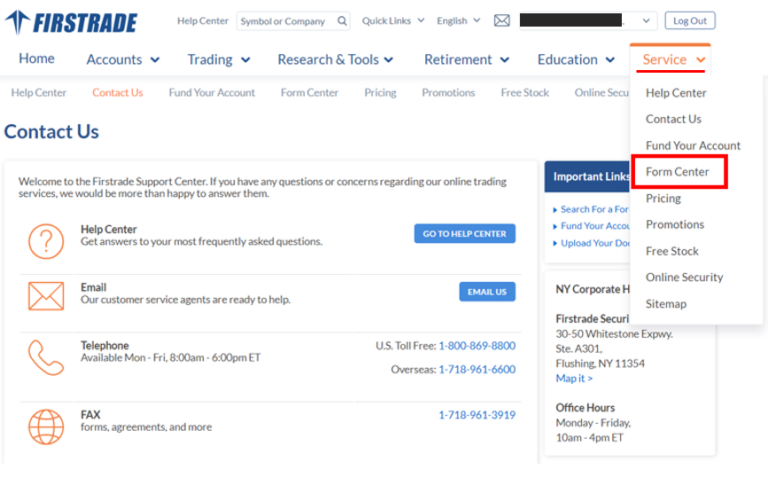Screen dimensions: 768x477
Task: Type in the Symbol or Company field
Action: click(x=284, y=21)
